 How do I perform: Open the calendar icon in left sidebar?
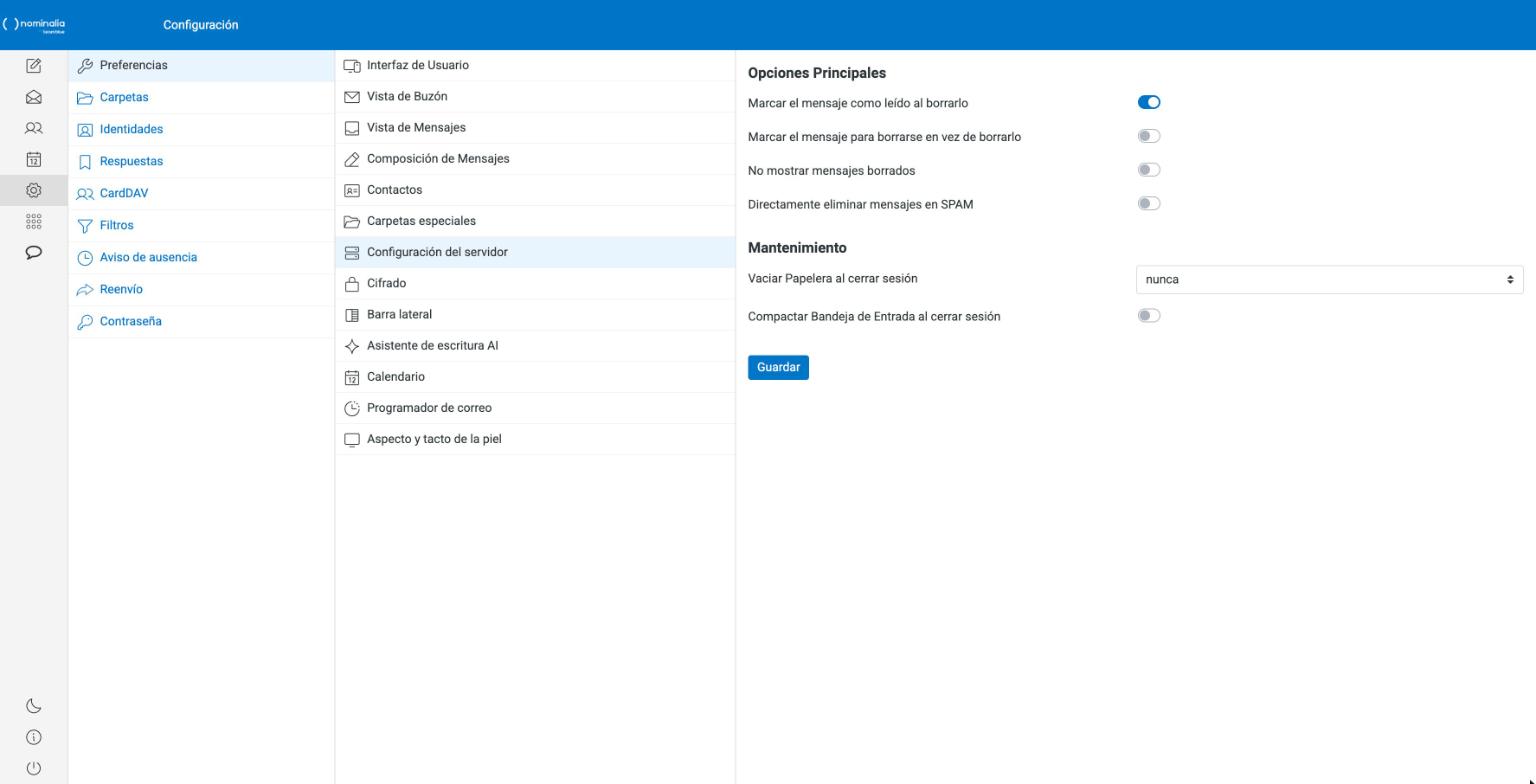pos(33,159)
